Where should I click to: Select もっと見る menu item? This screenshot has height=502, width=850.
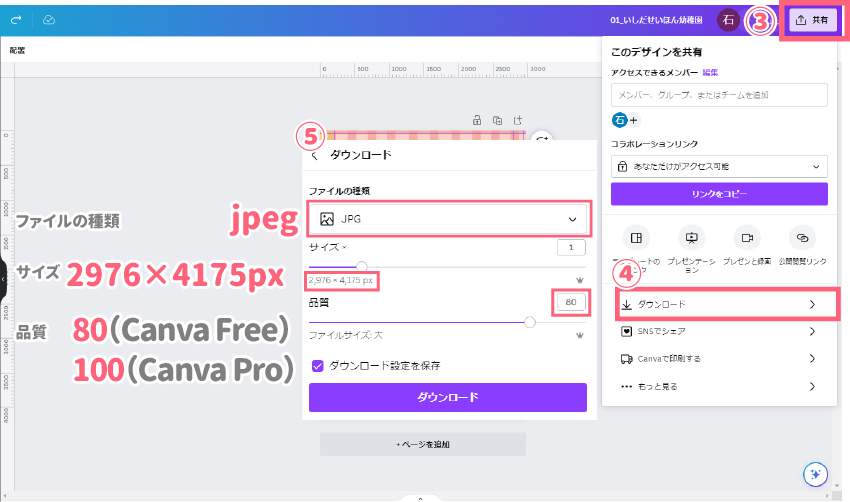pos(719,387)
